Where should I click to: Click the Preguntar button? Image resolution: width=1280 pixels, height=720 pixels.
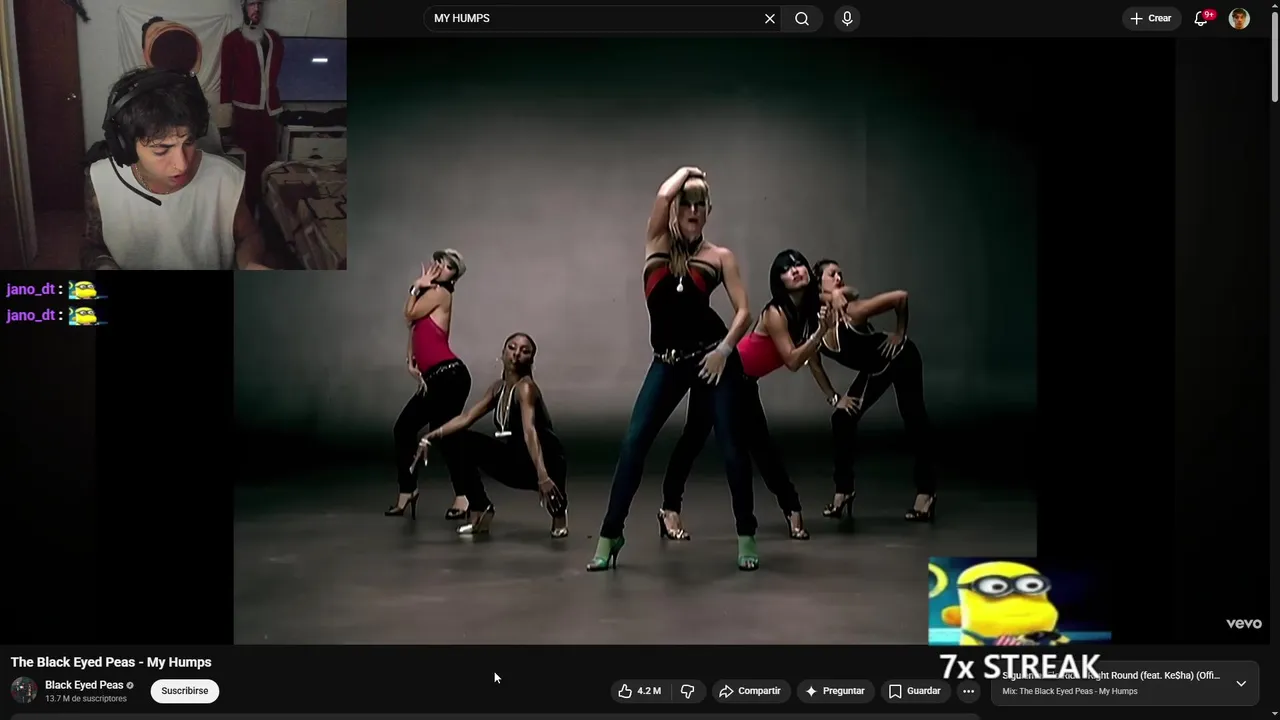click(835, 691)
